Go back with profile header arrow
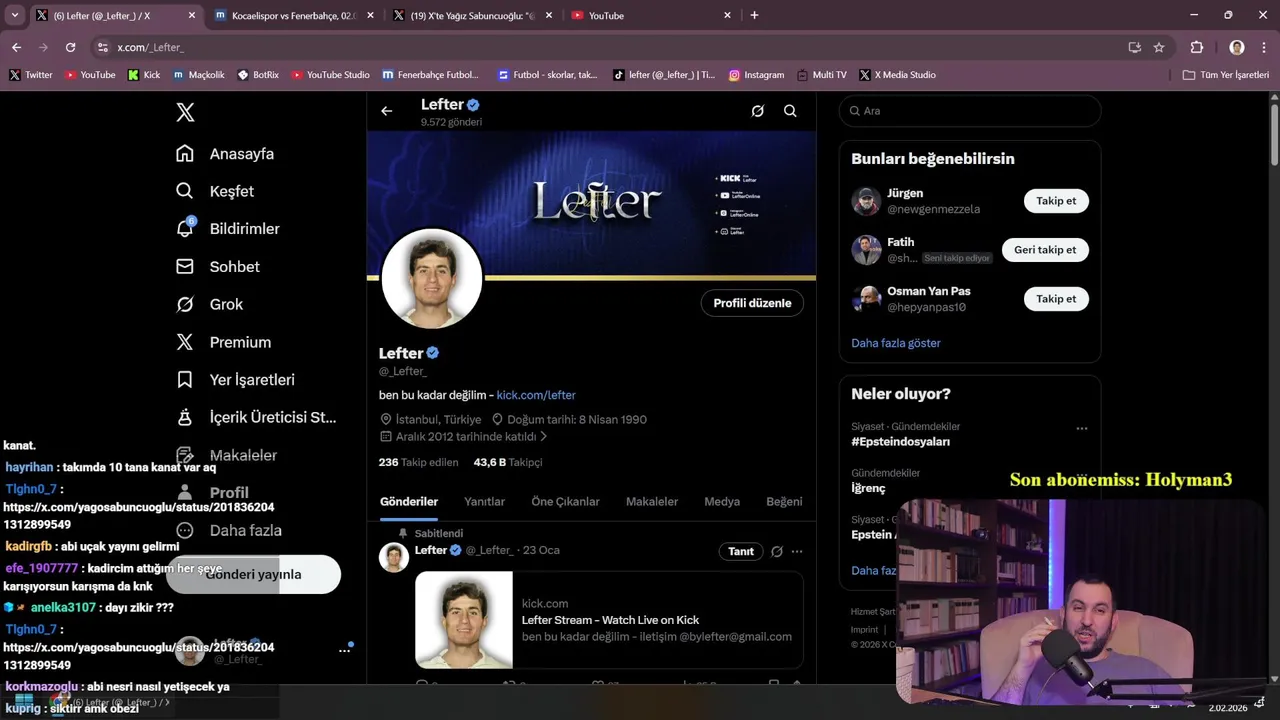 (x=387, y=111)
